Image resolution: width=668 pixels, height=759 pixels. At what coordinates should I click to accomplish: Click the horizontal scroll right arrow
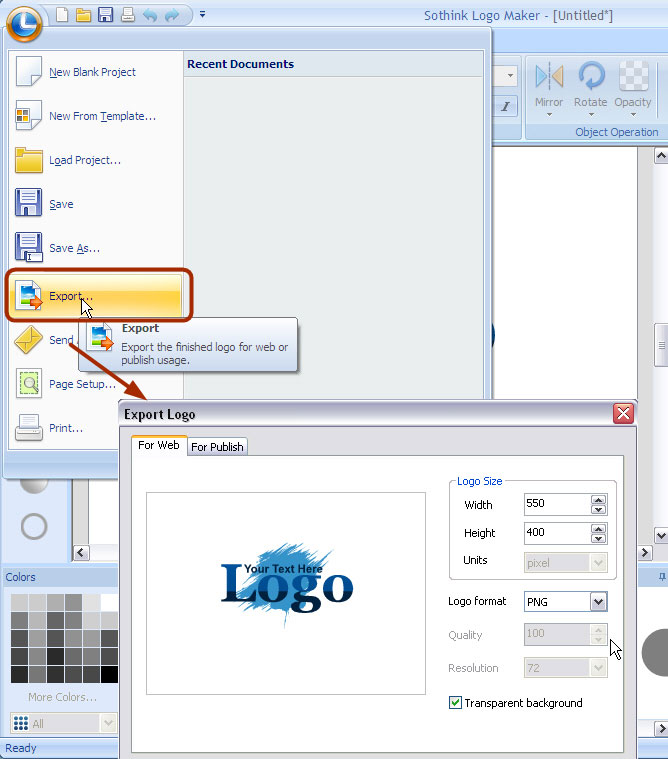(644, 552)
